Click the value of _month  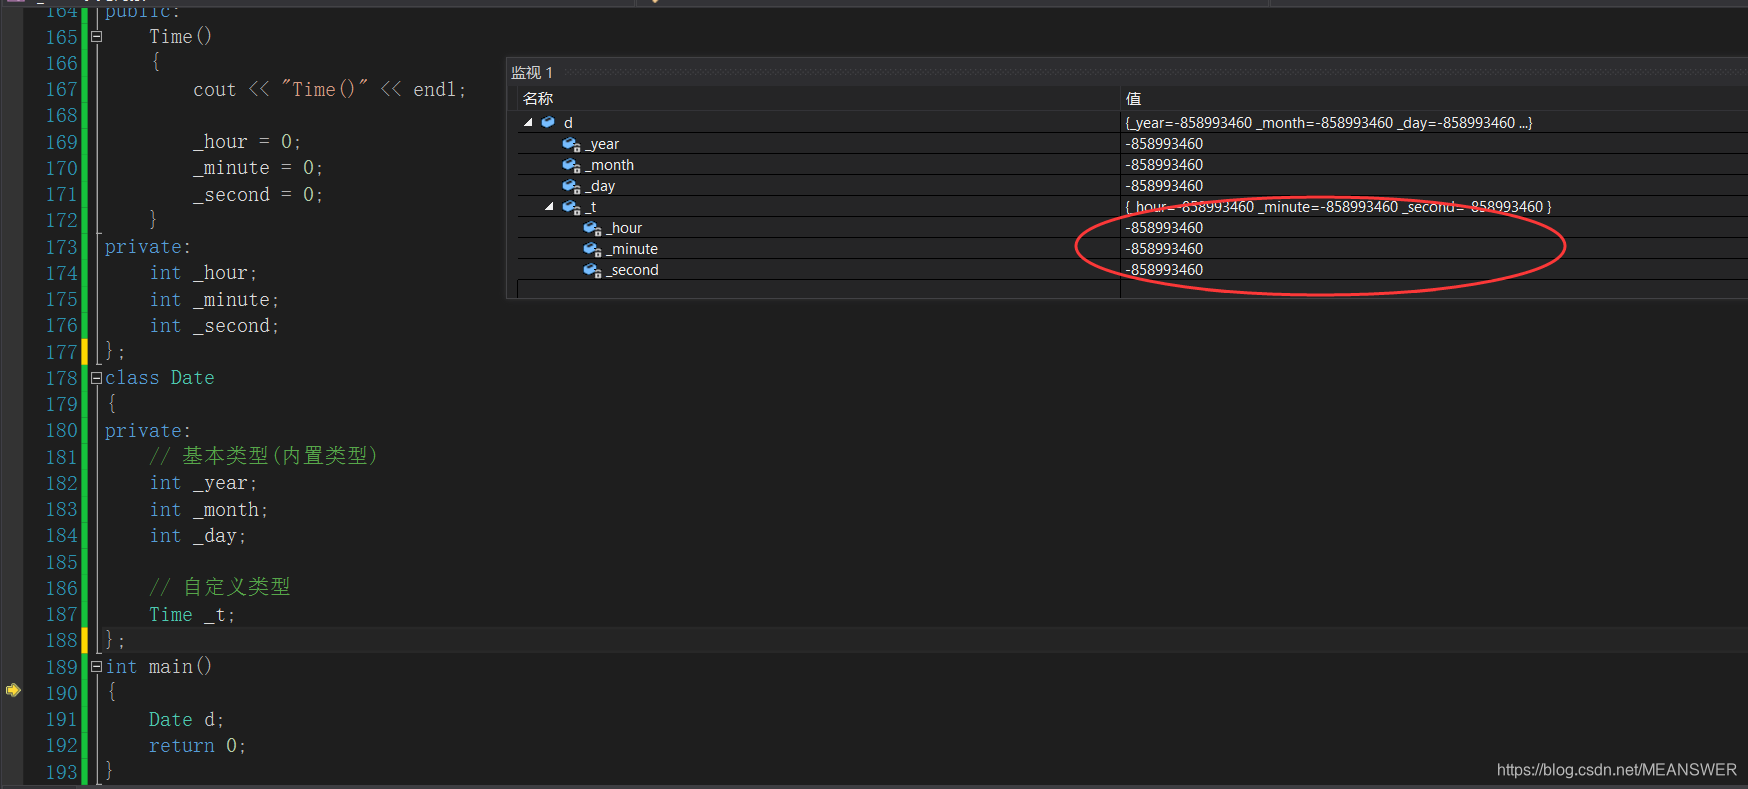(1164, 165)
